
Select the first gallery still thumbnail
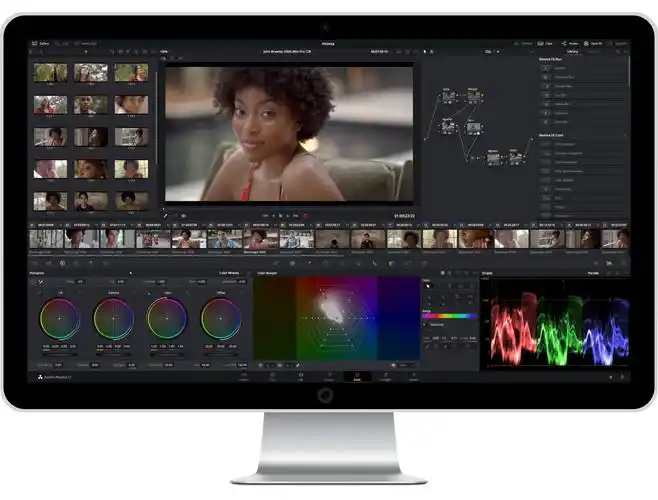click(x=50, y=73)
